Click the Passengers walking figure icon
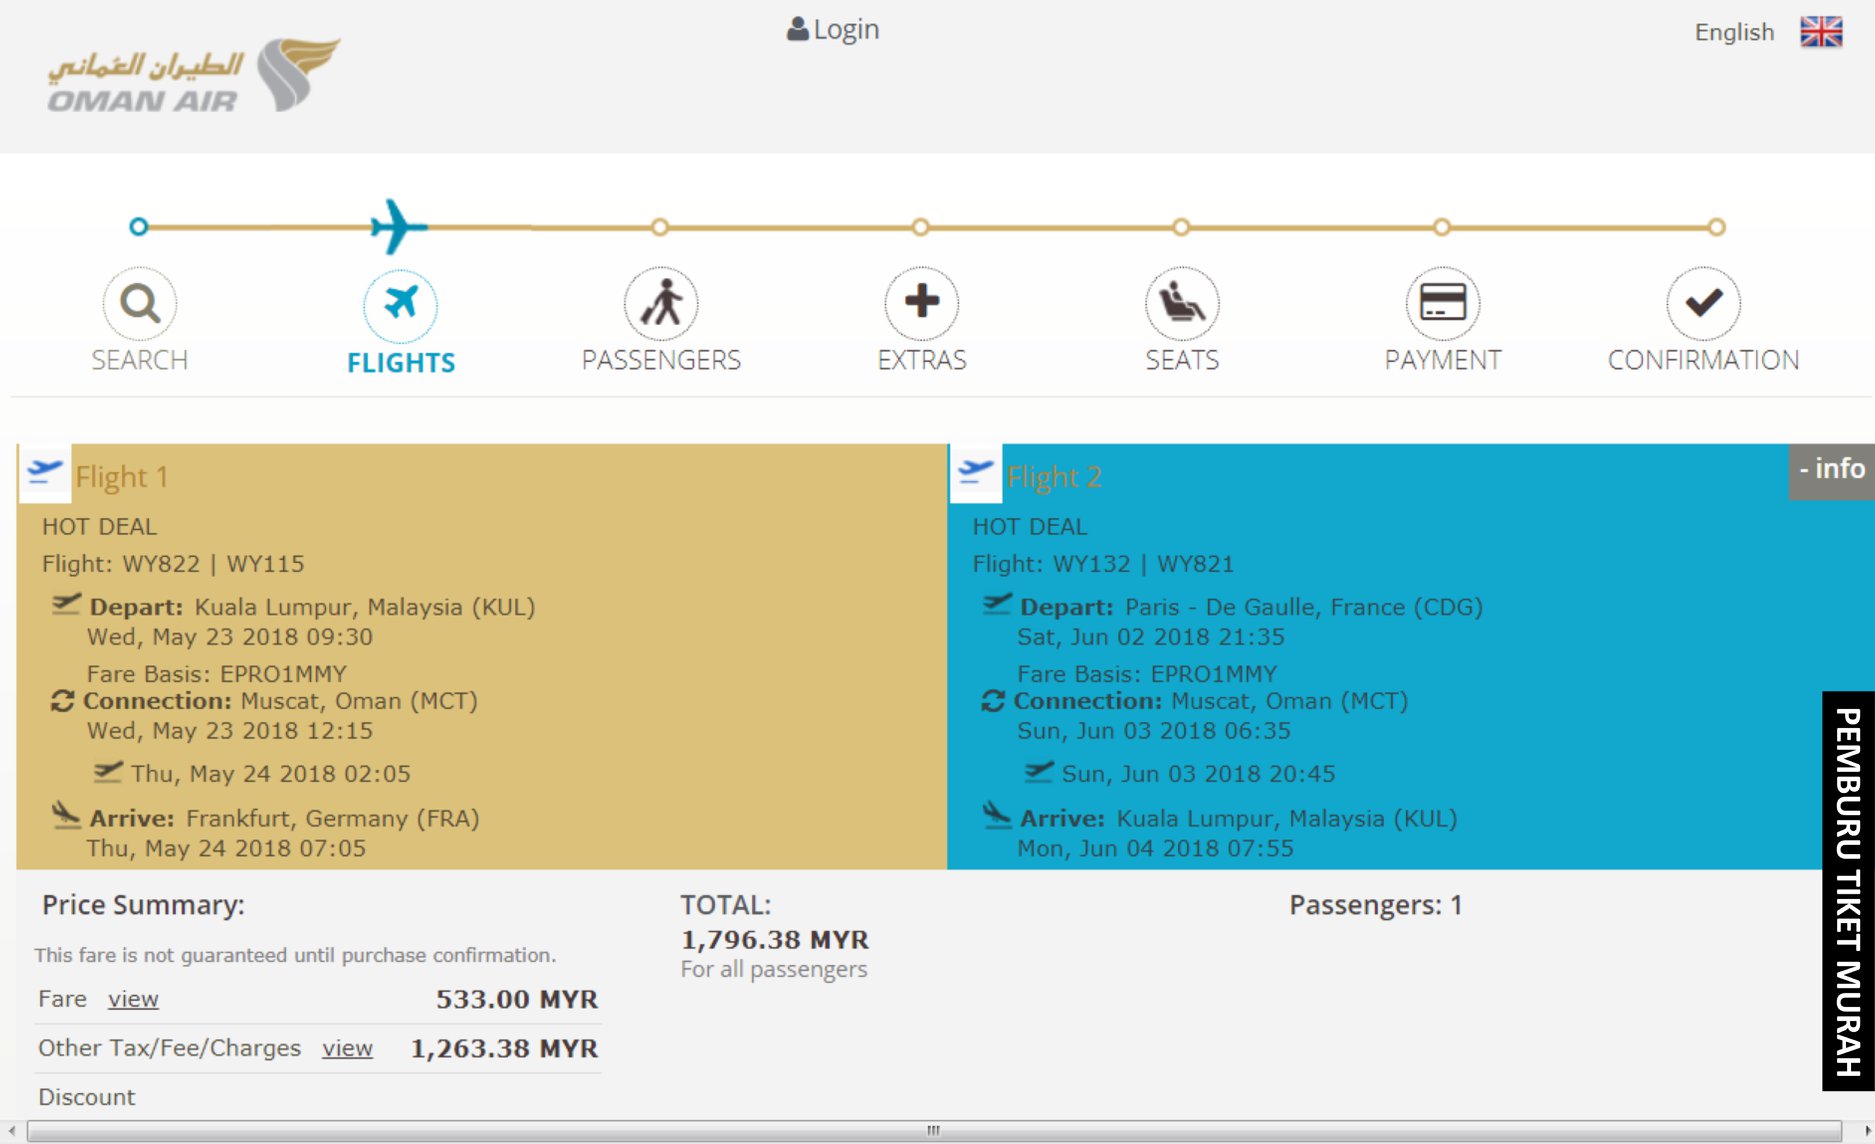 point(661,303)
